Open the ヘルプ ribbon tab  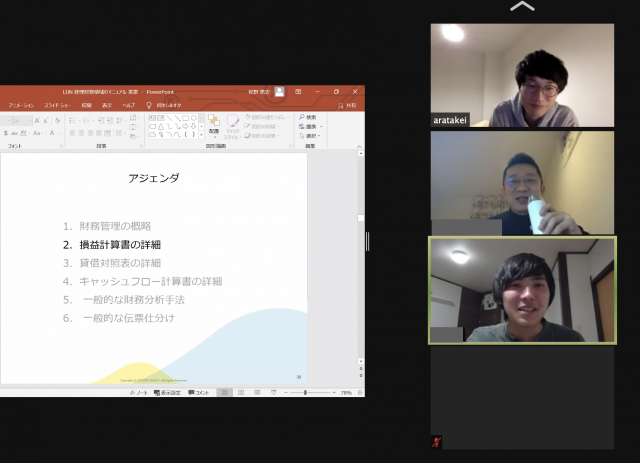(x=129, y=105)
